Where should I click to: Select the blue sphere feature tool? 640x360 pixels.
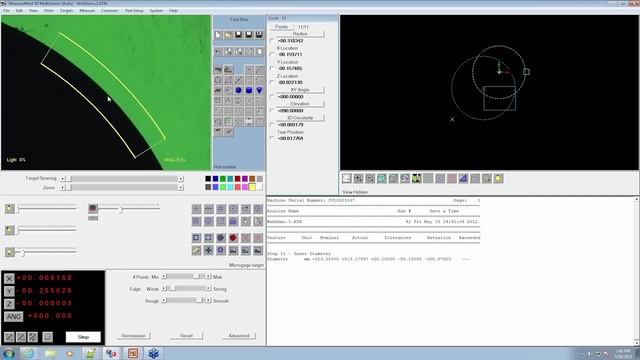click(238, 90)
